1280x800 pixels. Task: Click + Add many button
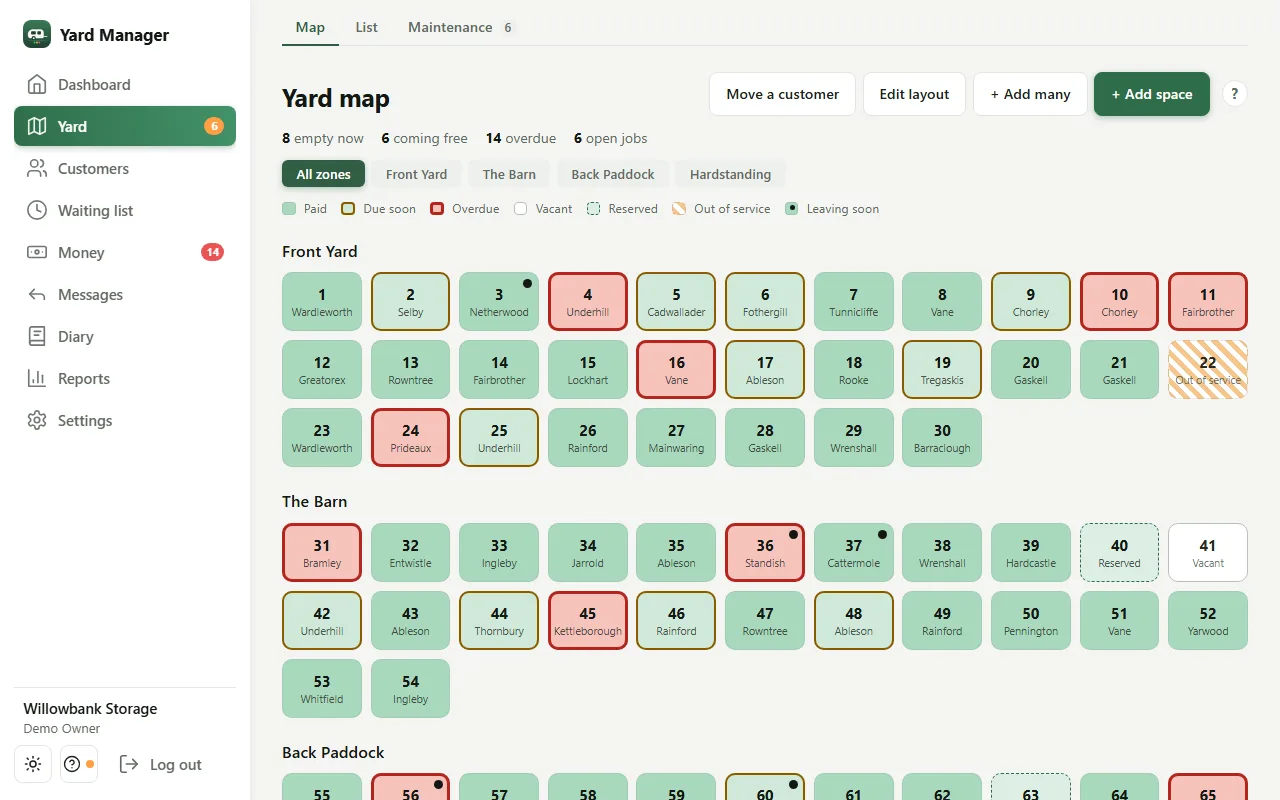[1030, 94]
